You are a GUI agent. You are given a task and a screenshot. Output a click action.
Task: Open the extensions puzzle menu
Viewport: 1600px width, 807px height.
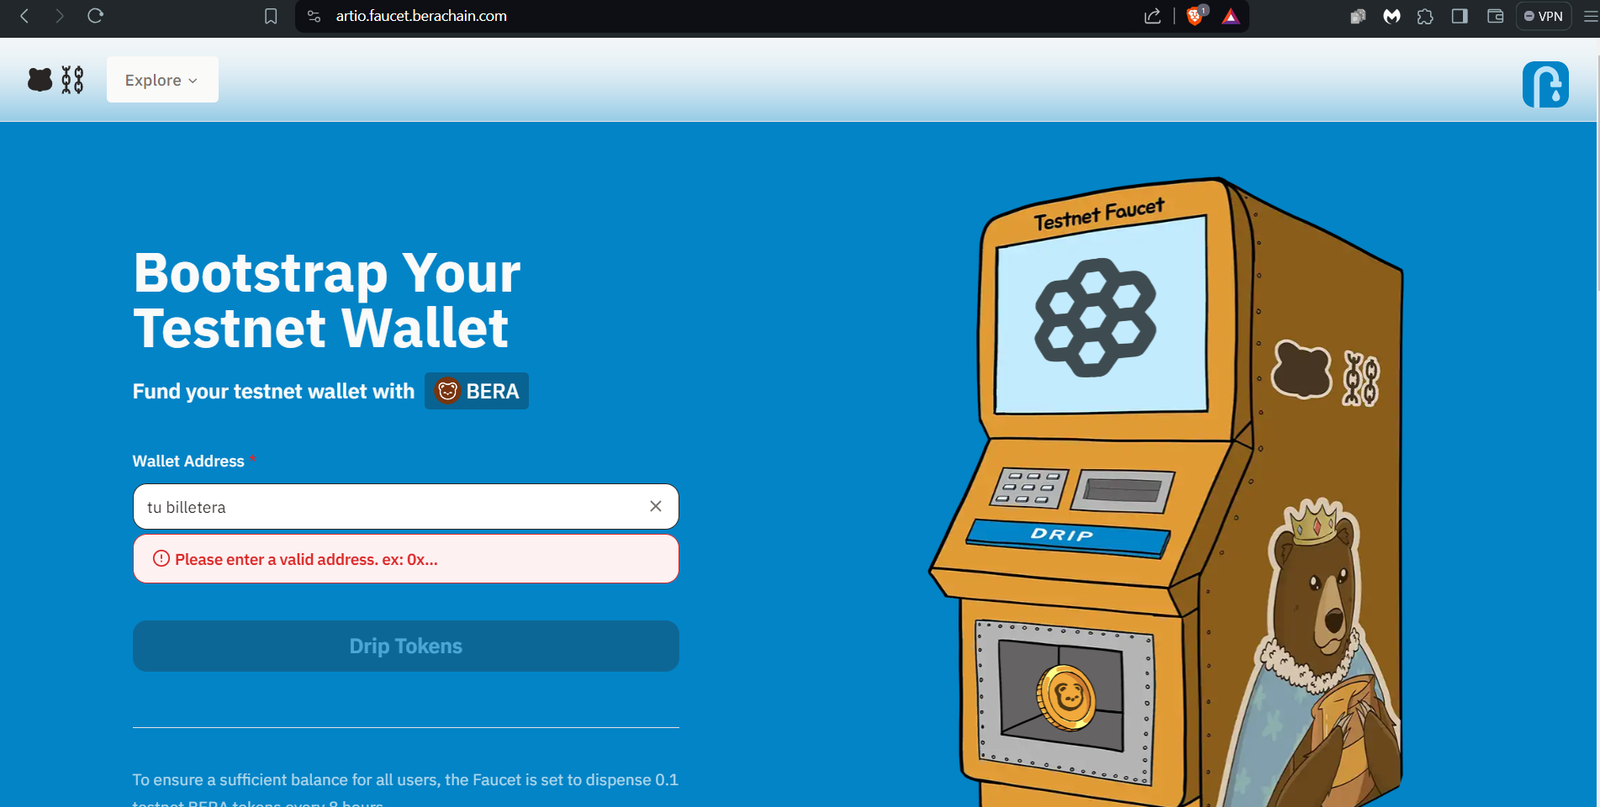(x=1425, y=16)
